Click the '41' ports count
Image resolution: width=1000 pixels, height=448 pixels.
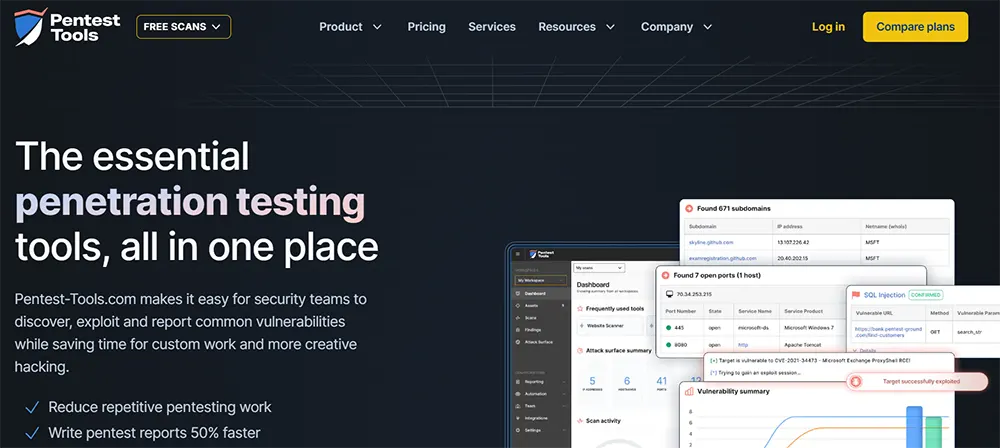pyautogui.click(x=662, y=381)
